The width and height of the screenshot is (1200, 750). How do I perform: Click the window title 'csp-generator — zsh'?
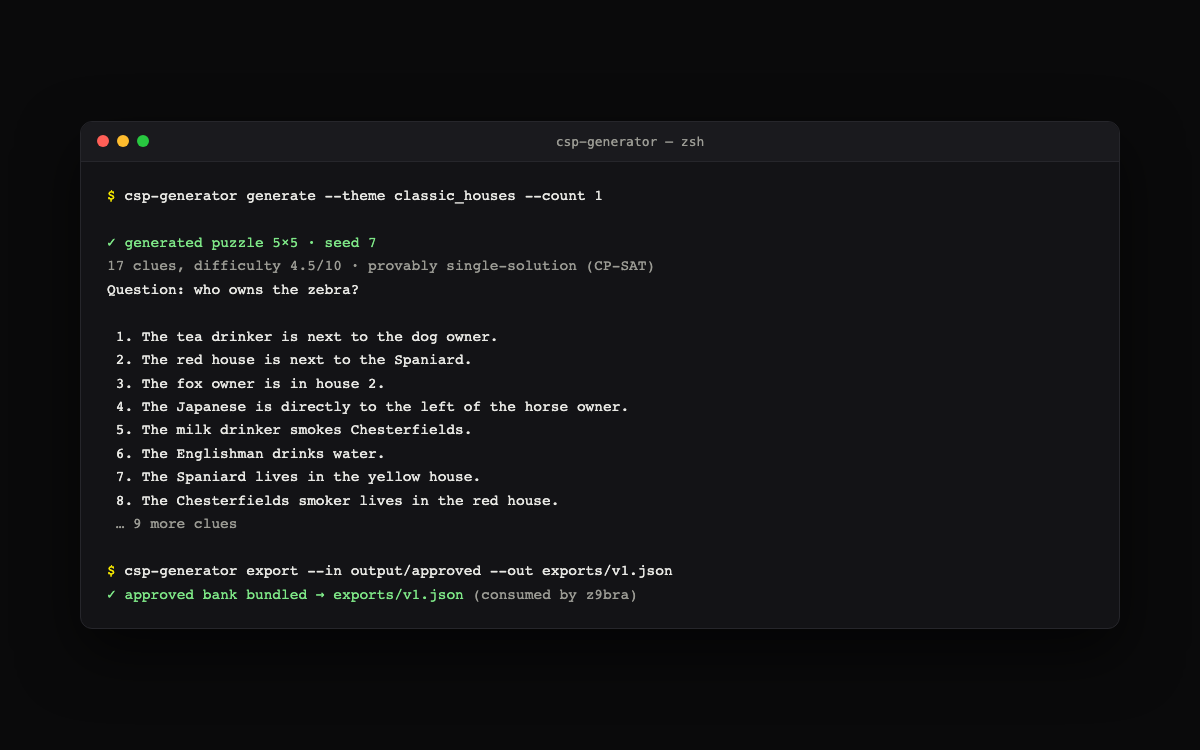630,142
